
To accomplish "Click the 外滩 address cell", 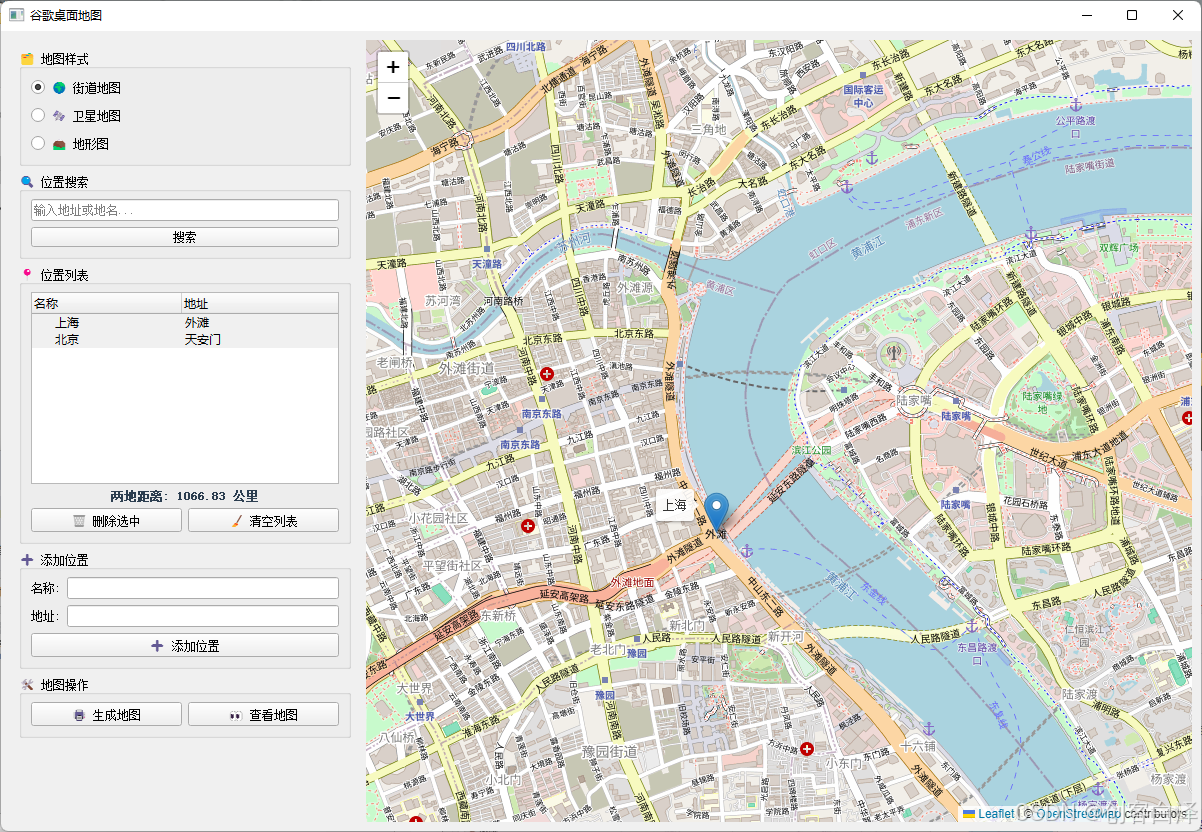I will pos(197,323).
